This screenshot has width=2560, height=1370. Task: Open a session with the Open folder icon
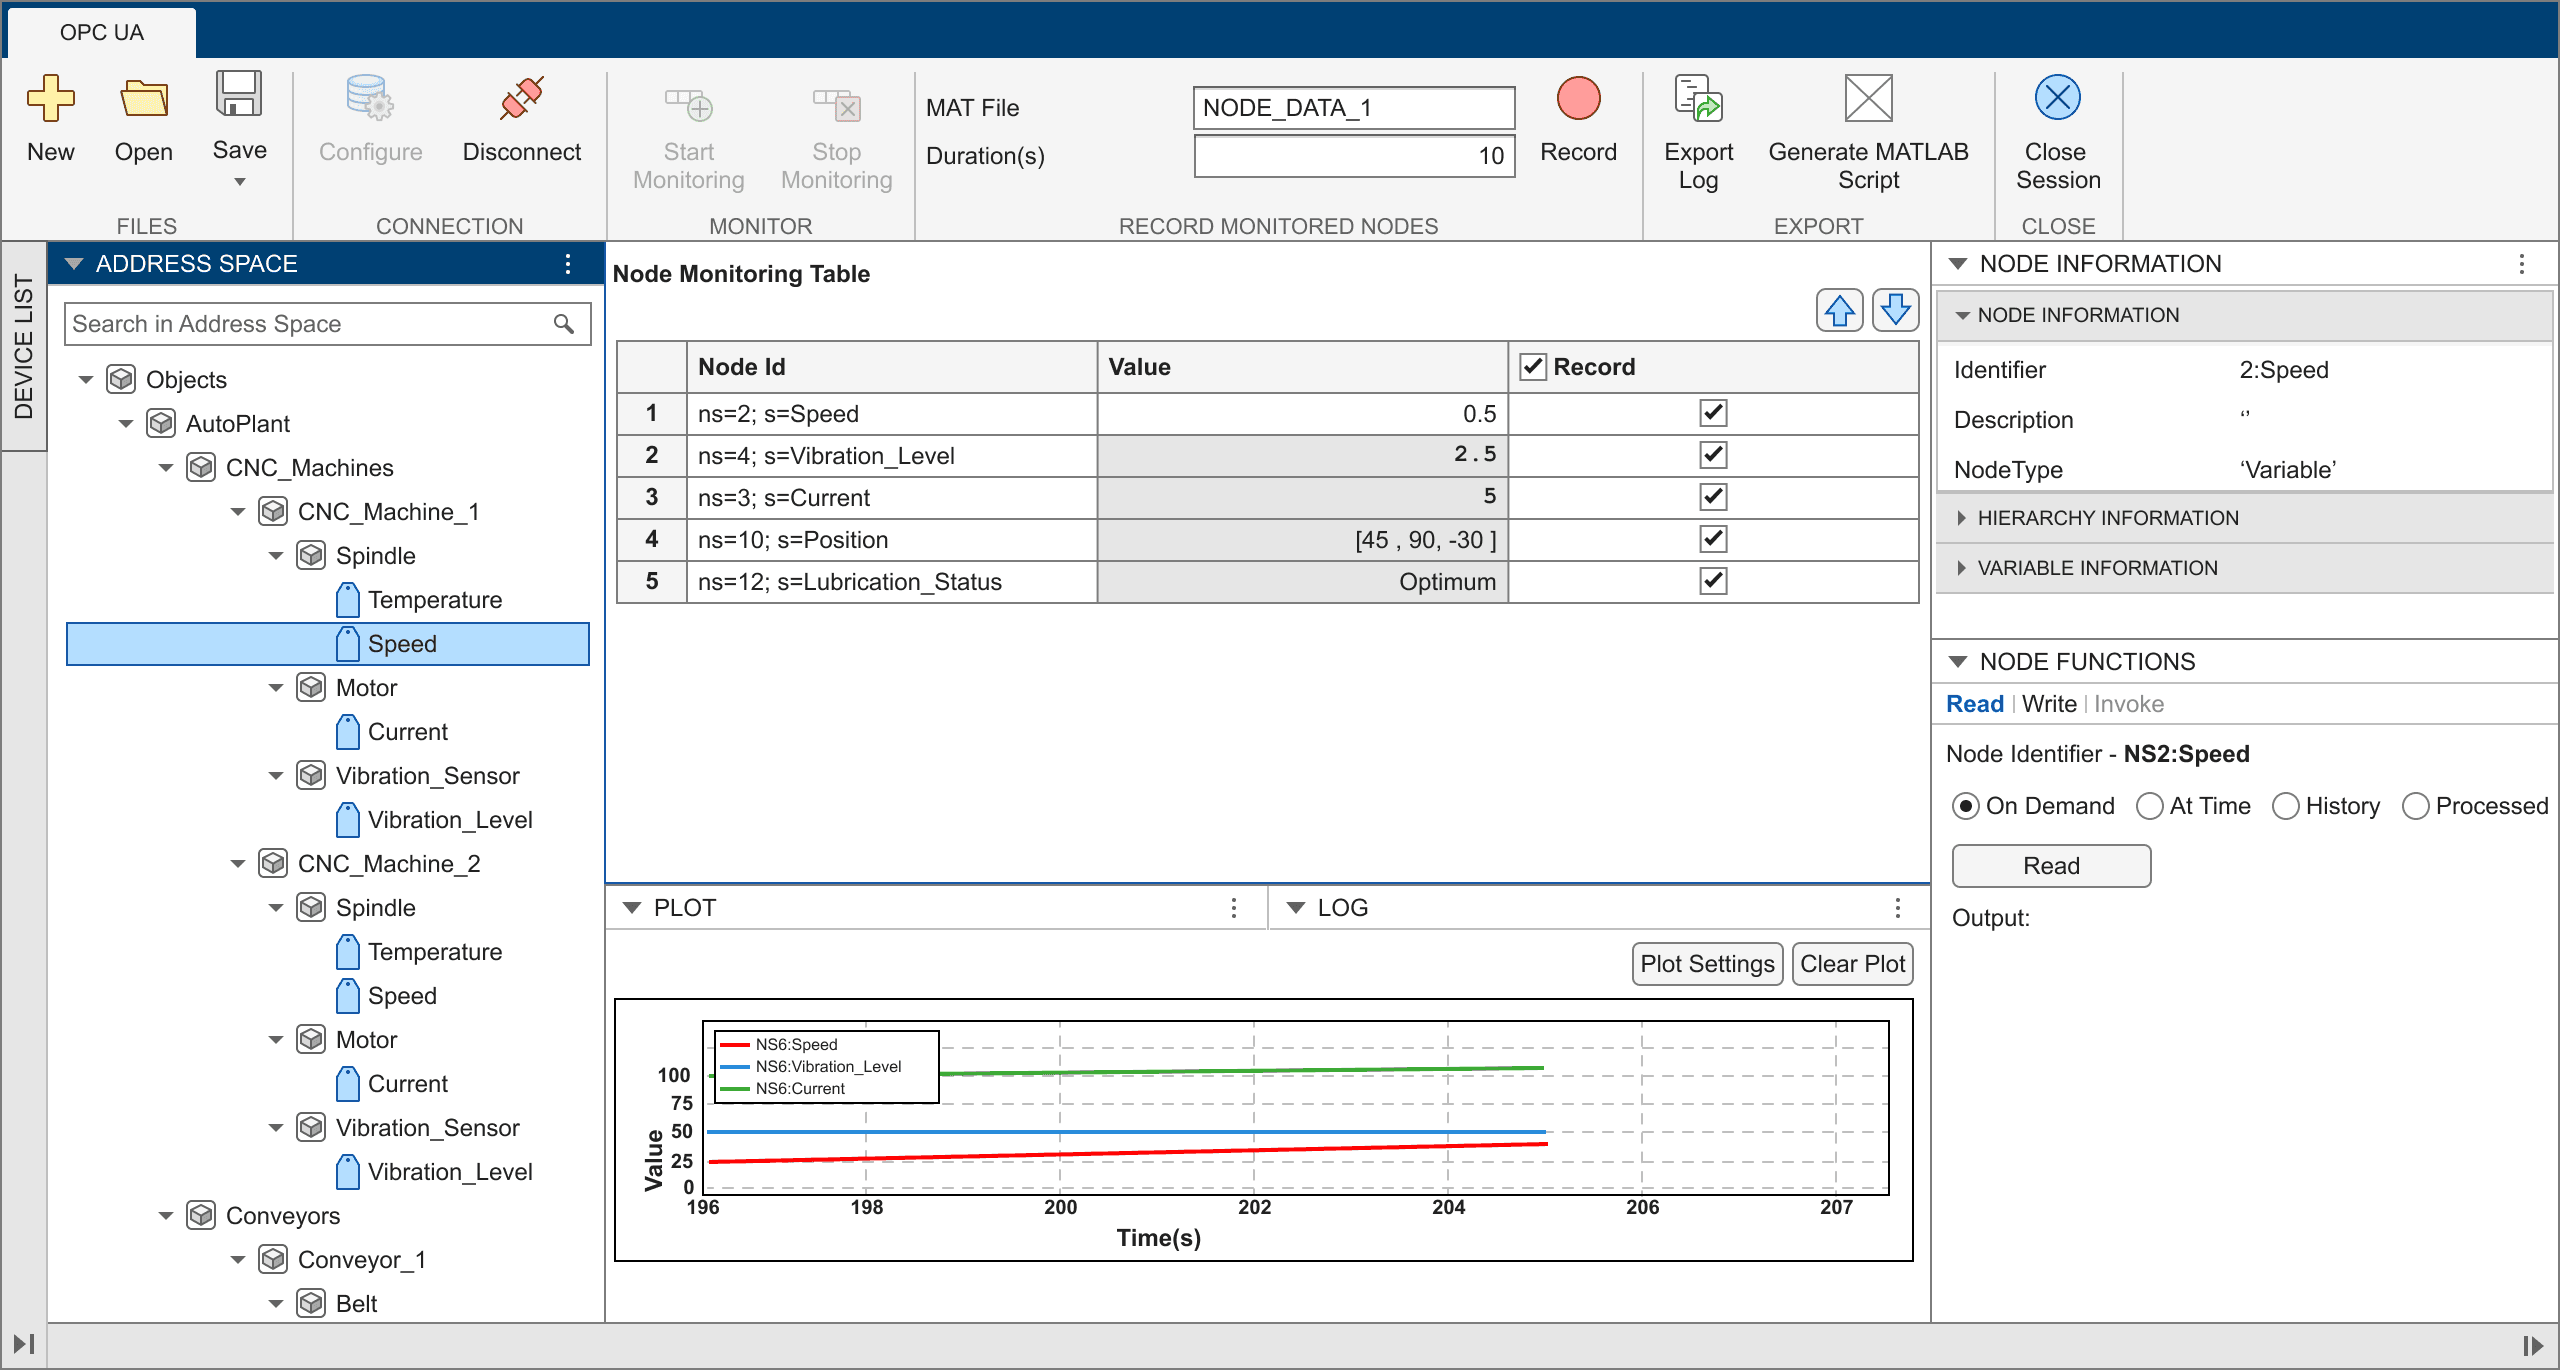coord(143,98)
